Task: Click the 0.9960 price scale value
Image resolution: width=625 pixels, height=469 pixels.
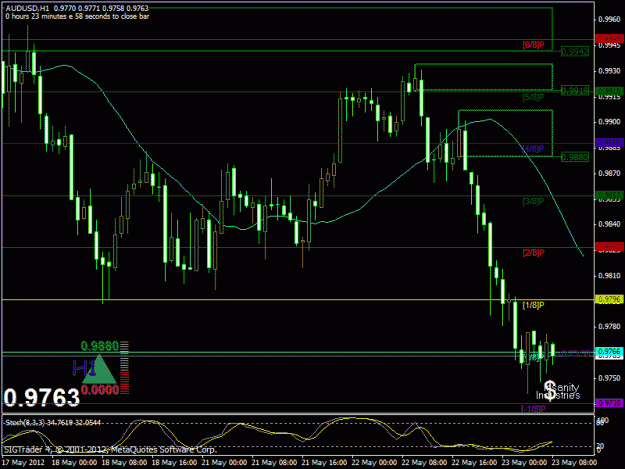Action: tap(609, 19)
